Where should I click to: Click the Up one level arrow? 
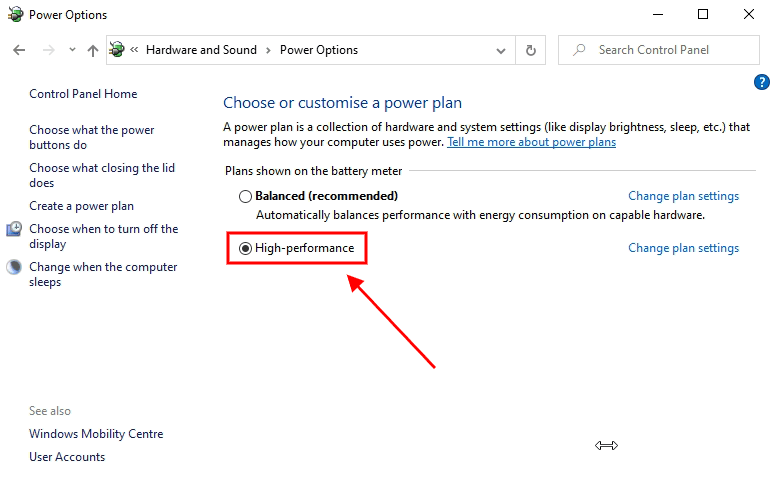click(93, 50)
